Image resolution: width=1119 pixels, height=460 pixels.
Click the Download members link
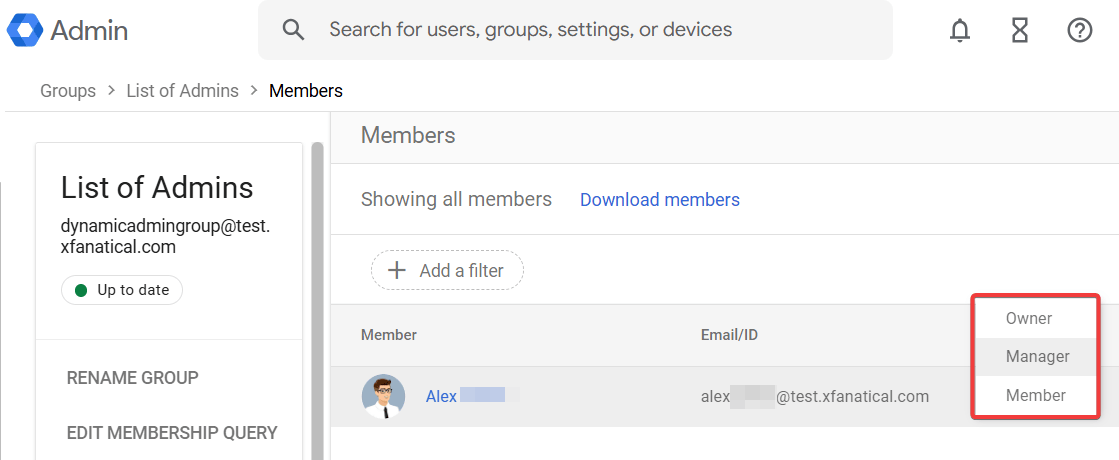point(660,200)
